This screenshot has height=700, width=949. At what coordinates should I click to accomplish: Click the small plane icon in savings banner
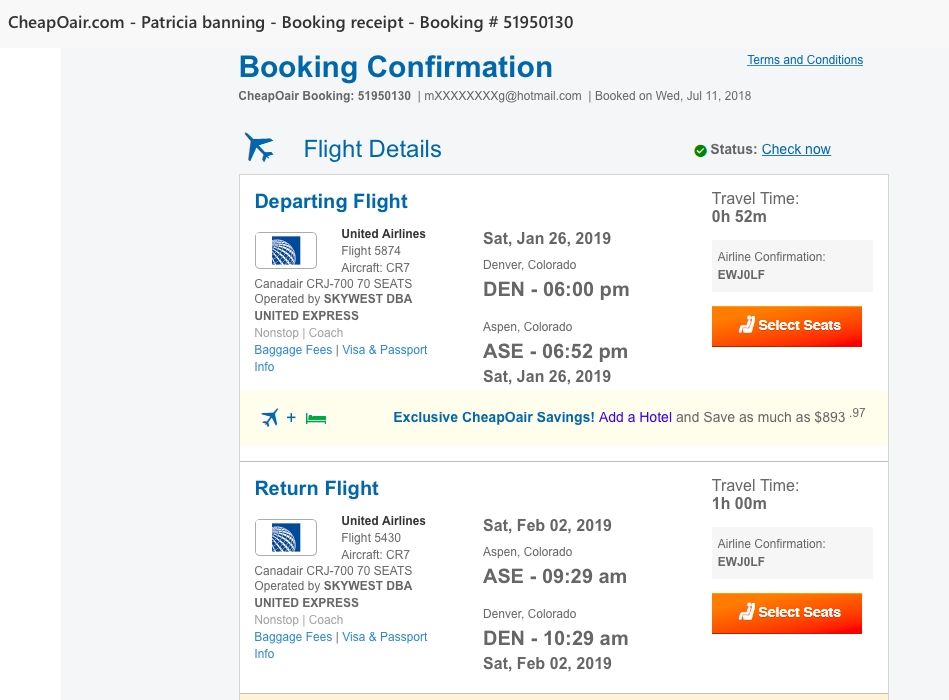click(x=270, y=417)
